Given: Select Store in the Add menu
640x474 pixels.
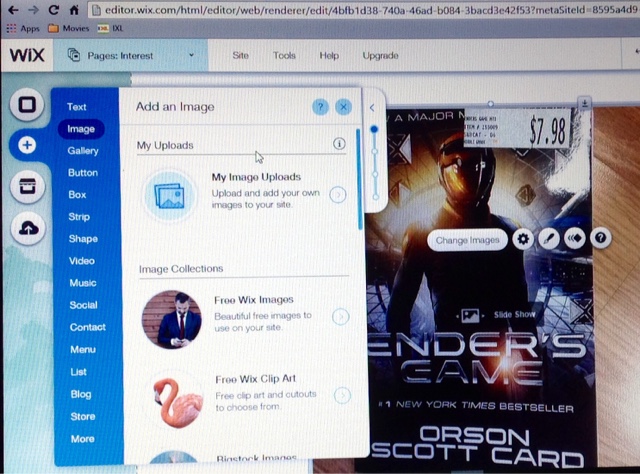Looking at the screenshot, I should pos(83,416).
